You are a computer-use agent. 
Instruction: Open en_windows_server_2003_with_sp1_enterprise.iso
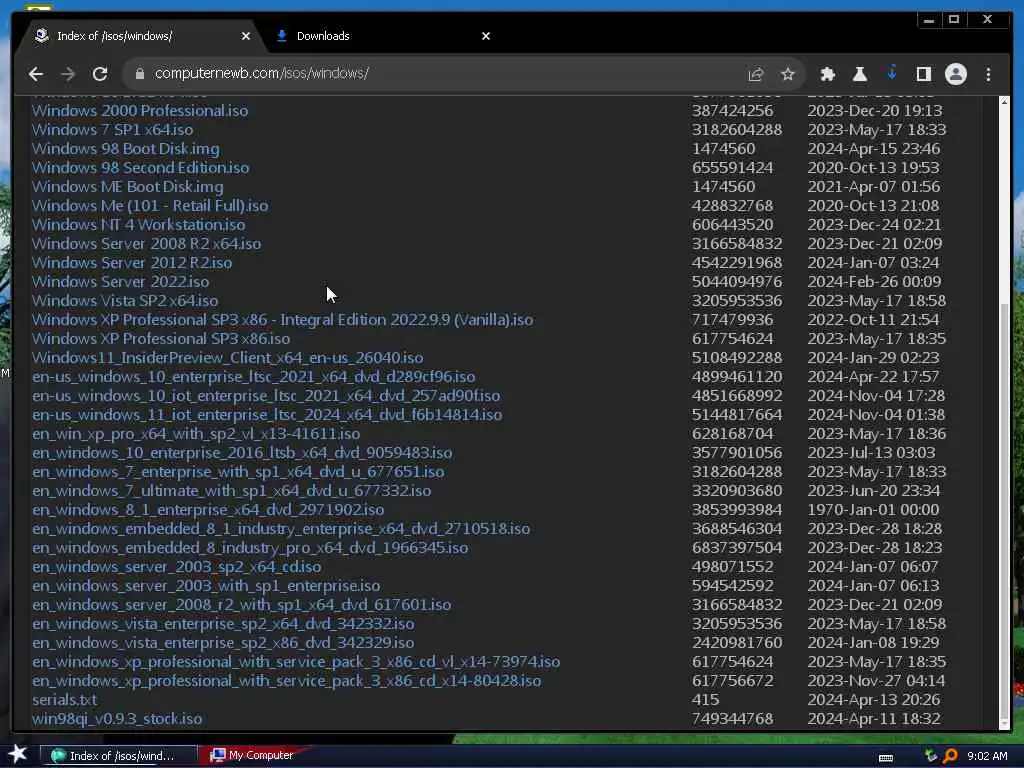206,585
